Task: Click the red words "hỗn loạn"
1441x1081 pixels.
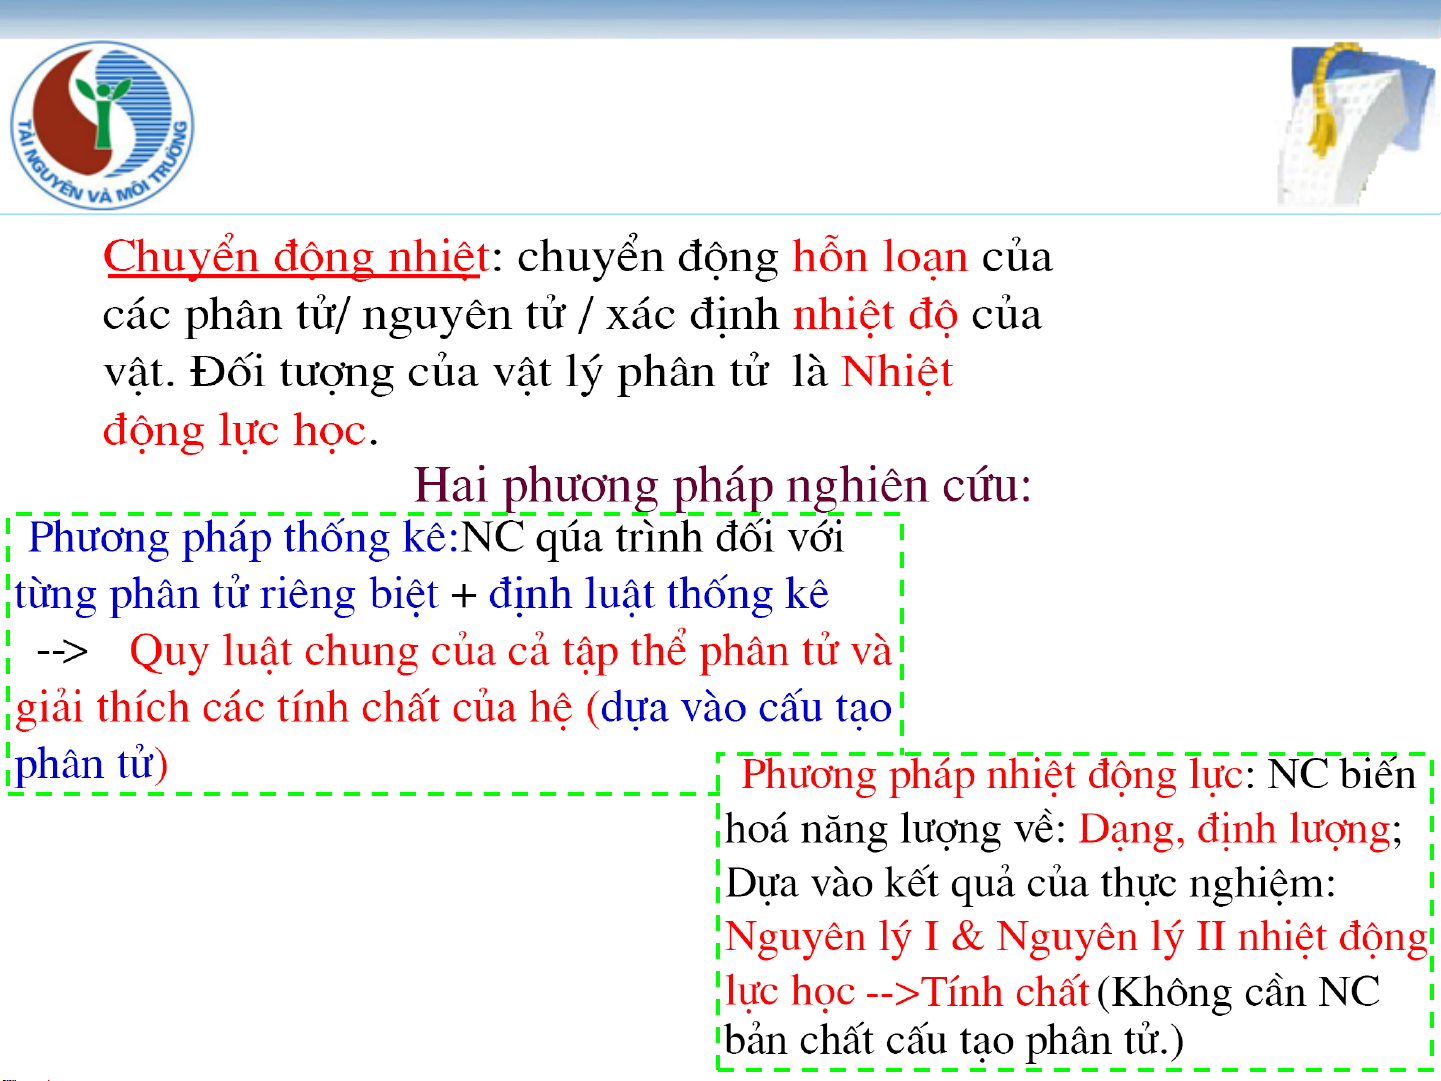Action: coord(880,256)
